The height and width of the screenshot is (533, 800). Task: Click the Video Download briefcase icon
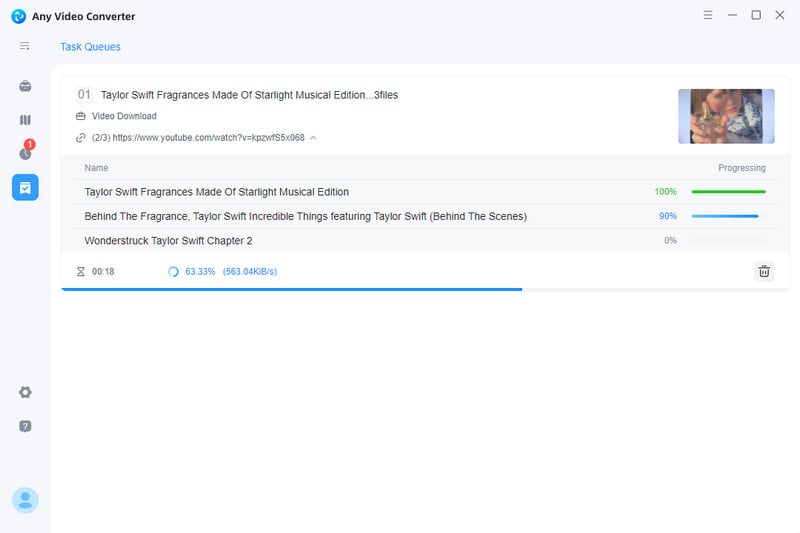click(81, 116)
